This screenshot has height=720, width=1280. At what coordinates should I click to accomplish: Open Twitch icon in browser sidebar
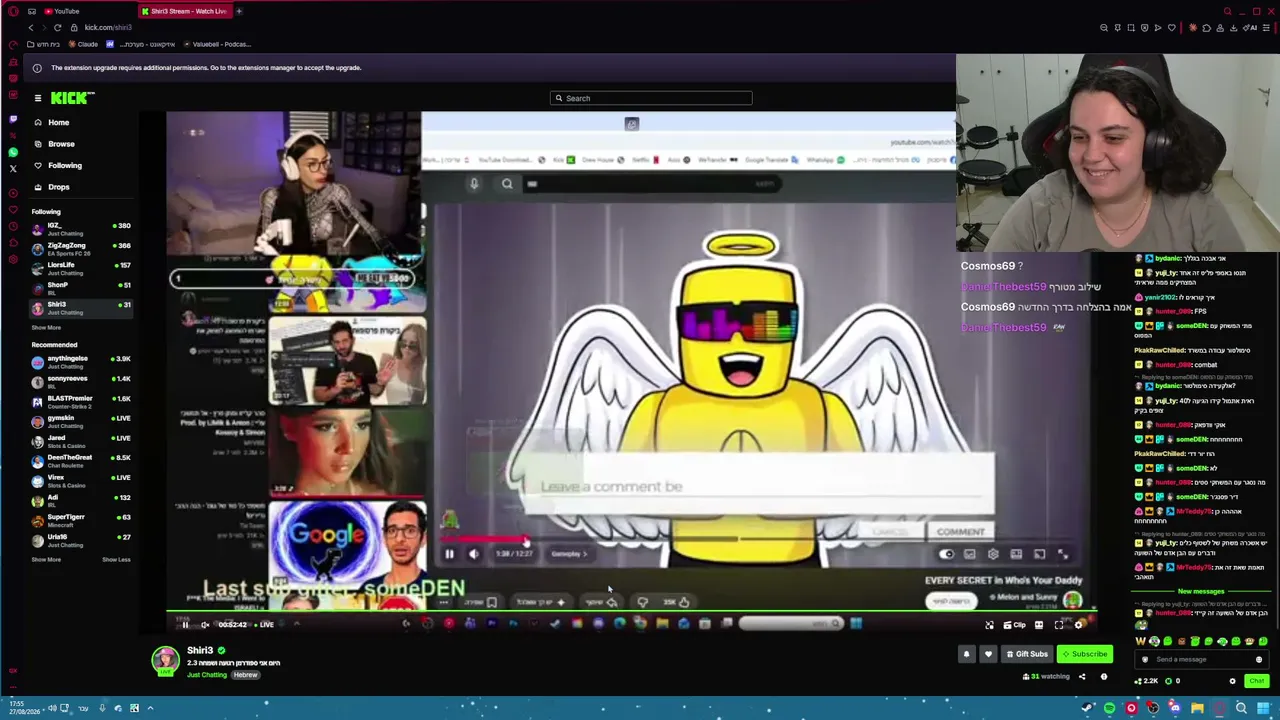click(13, 119)
